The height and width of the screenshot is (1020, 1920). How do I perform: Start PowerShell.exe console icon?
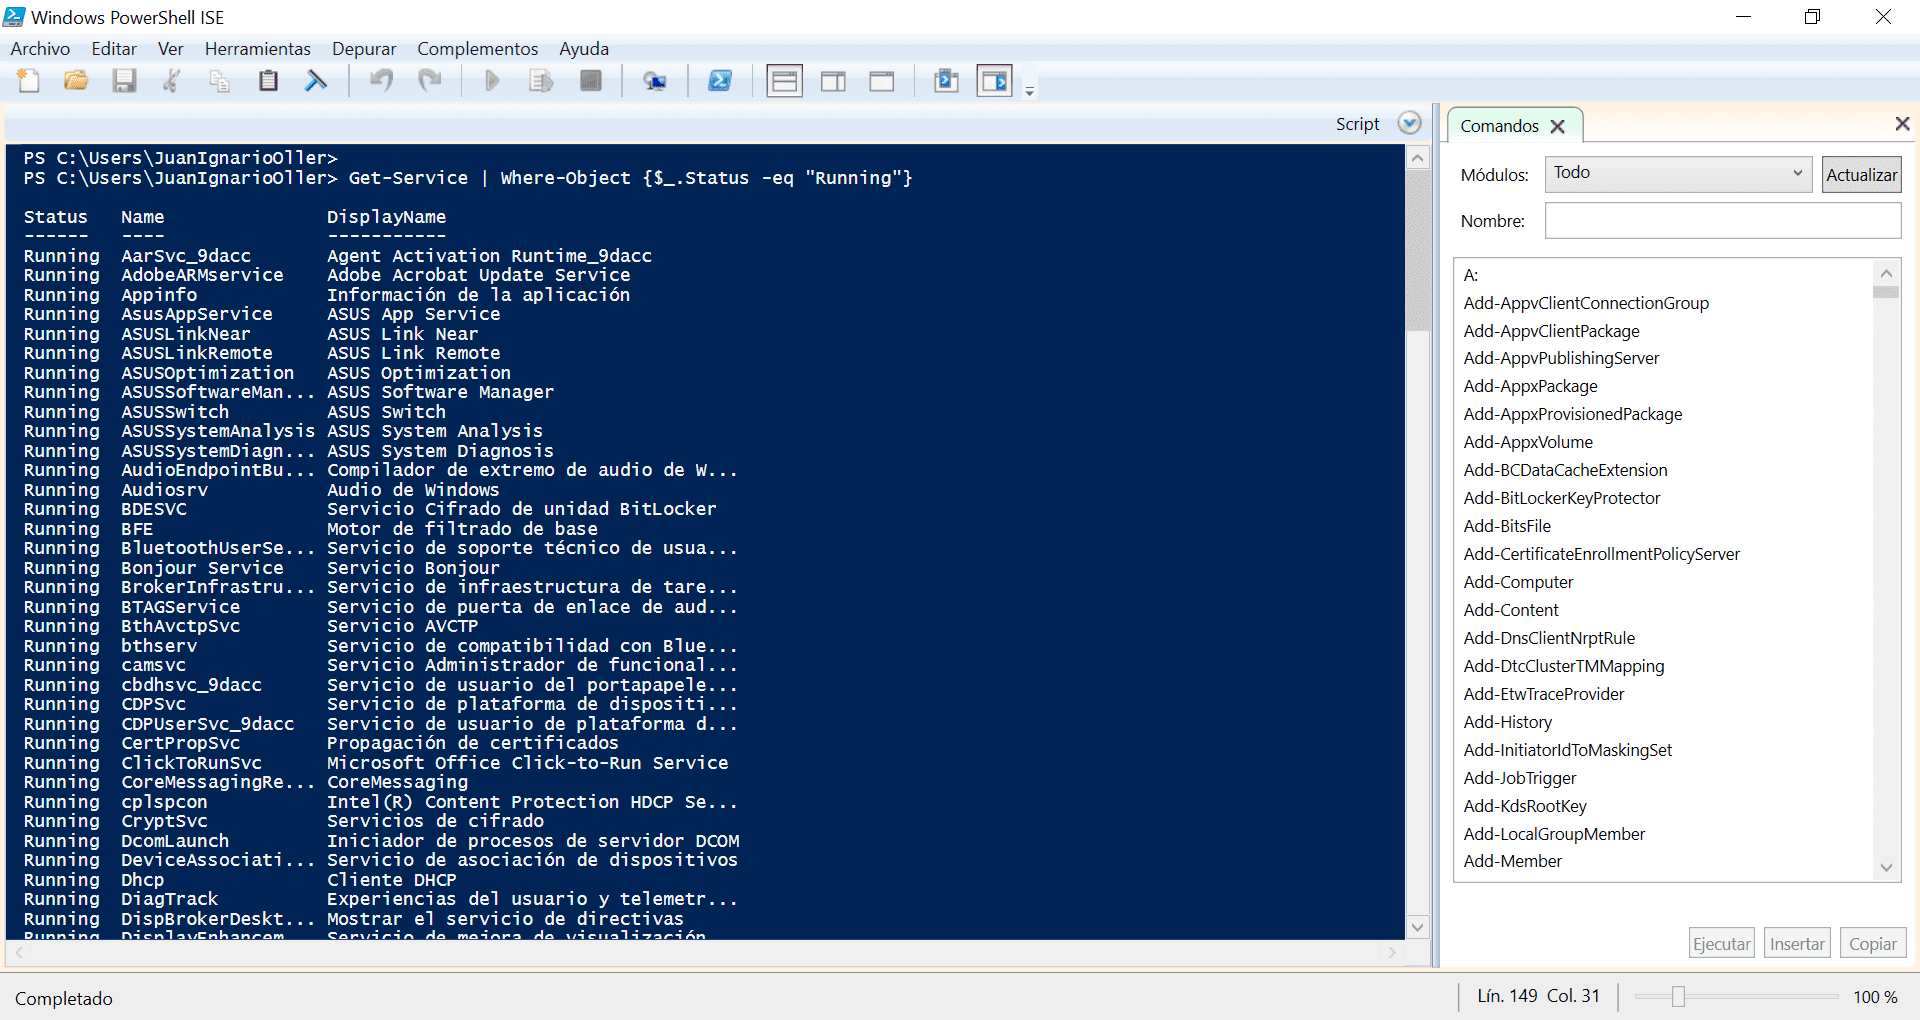[x=720, y=81]
